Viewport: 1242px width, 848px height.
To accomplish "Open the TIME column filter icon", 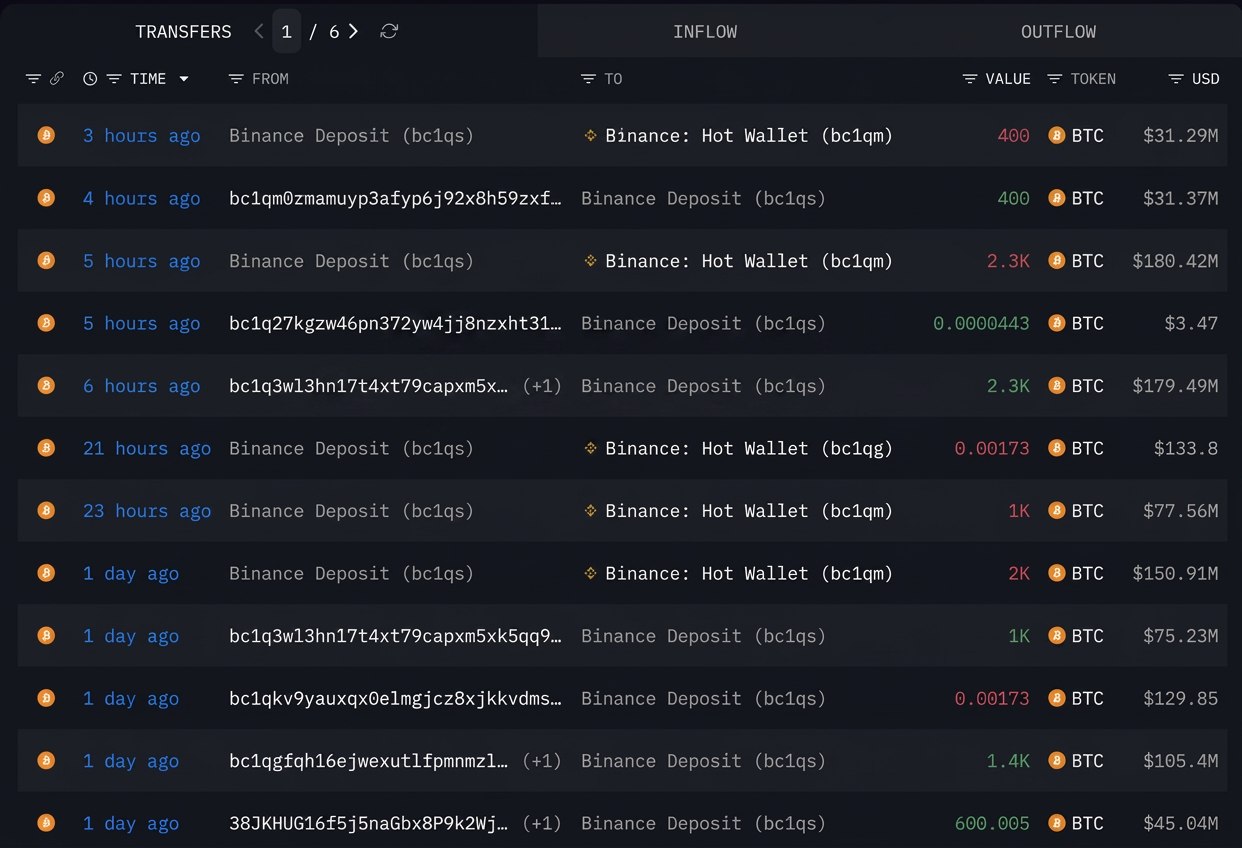I will coord(114,78).
